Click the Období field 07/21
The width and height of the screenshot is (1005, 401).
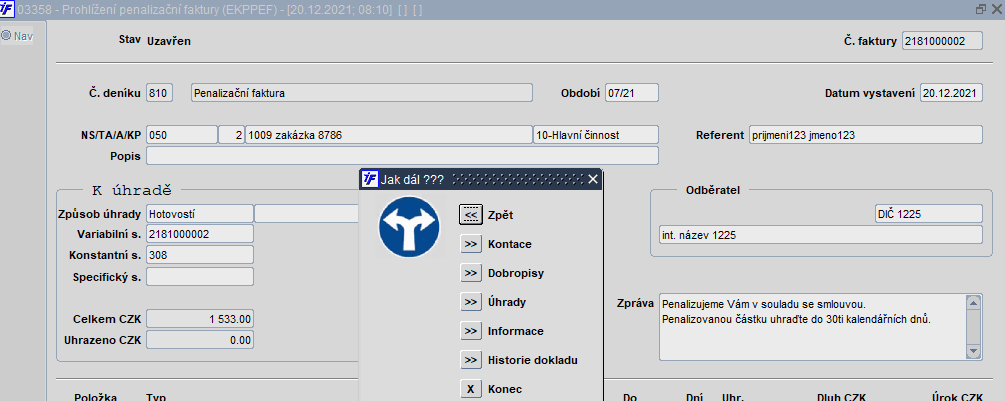tap(631, 93)
